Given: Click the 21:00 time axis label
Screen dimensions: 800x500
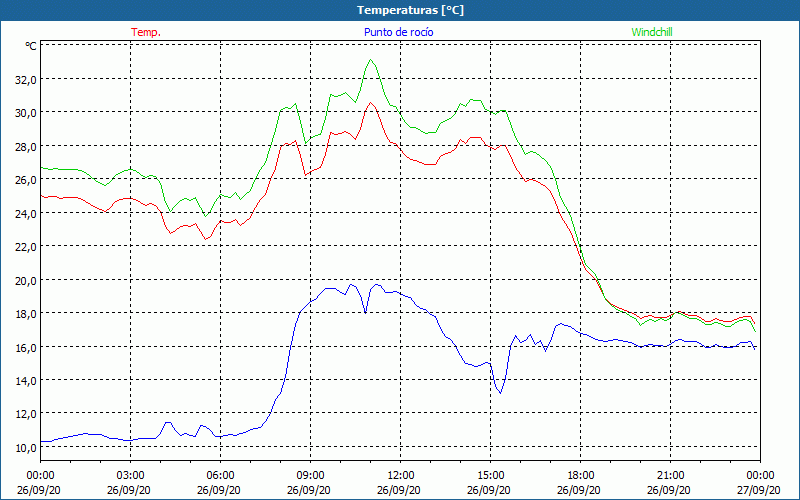Looking at the screenshot, I should point(670,476).
